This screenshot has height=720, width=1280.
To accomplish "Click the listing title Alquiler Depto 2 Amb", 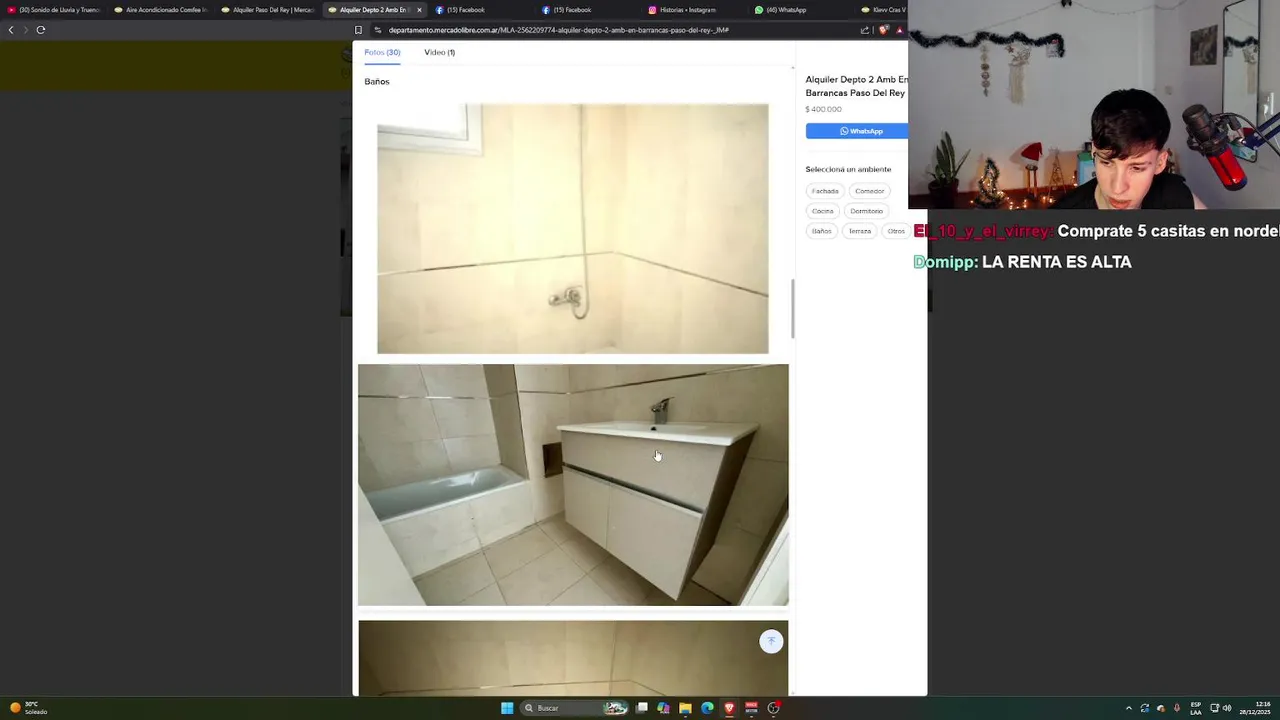I will 857,86.
